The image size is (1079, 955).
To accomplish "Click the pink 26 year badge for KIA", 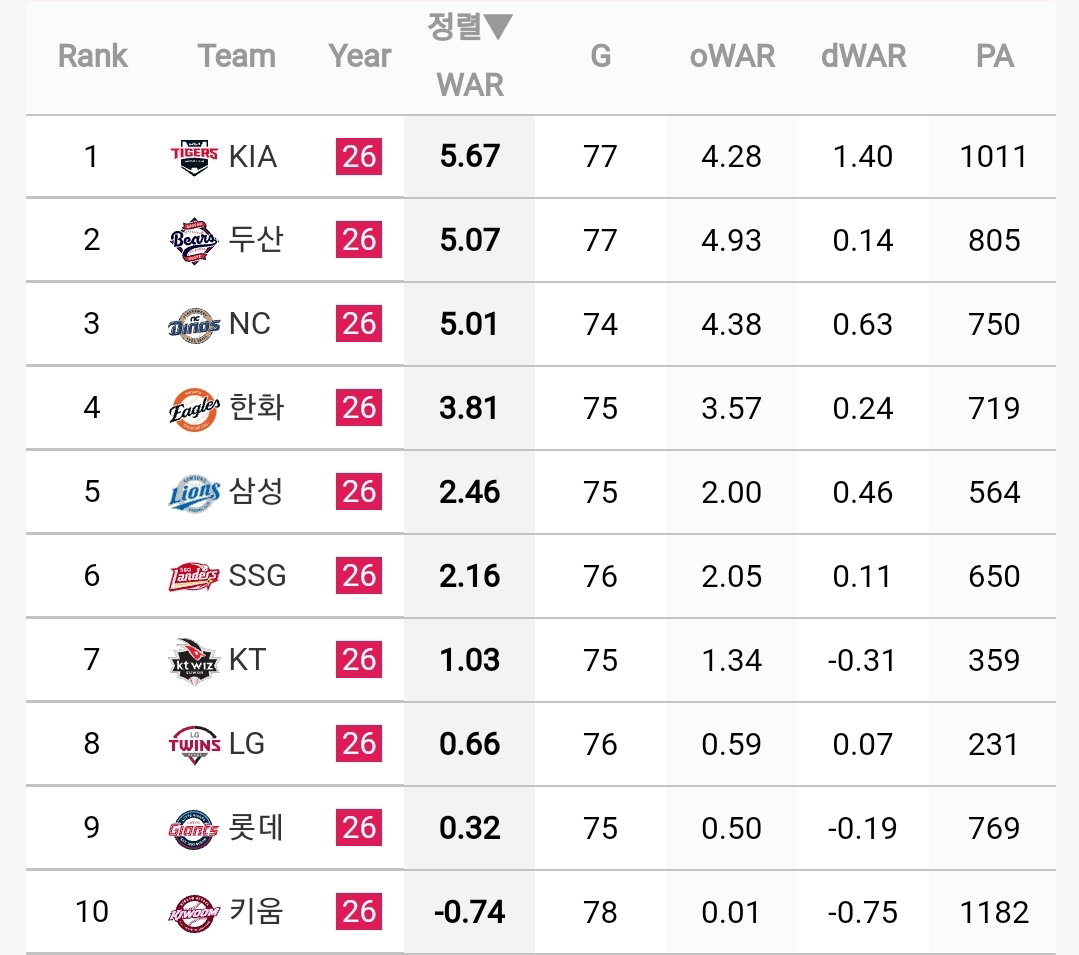I will click(x=359, y=157).
